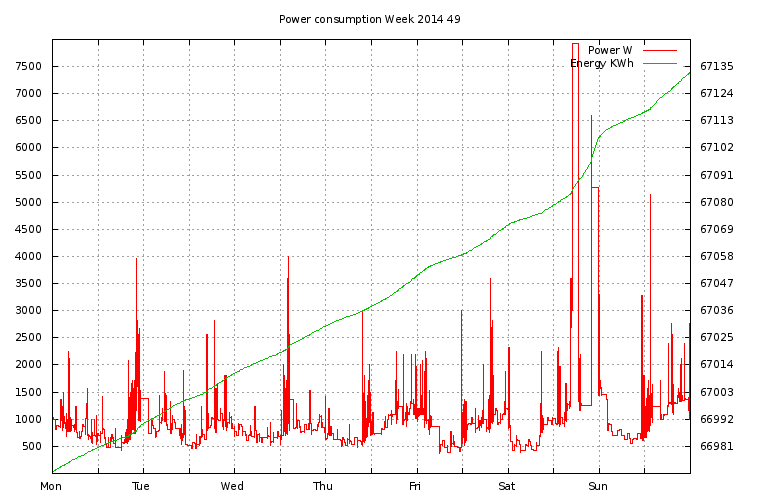Image resolution: width=768 pixels, height=500 pixels.
Task: Click the 4000 W power peak on Wednesday
Action: coord(288,257)
